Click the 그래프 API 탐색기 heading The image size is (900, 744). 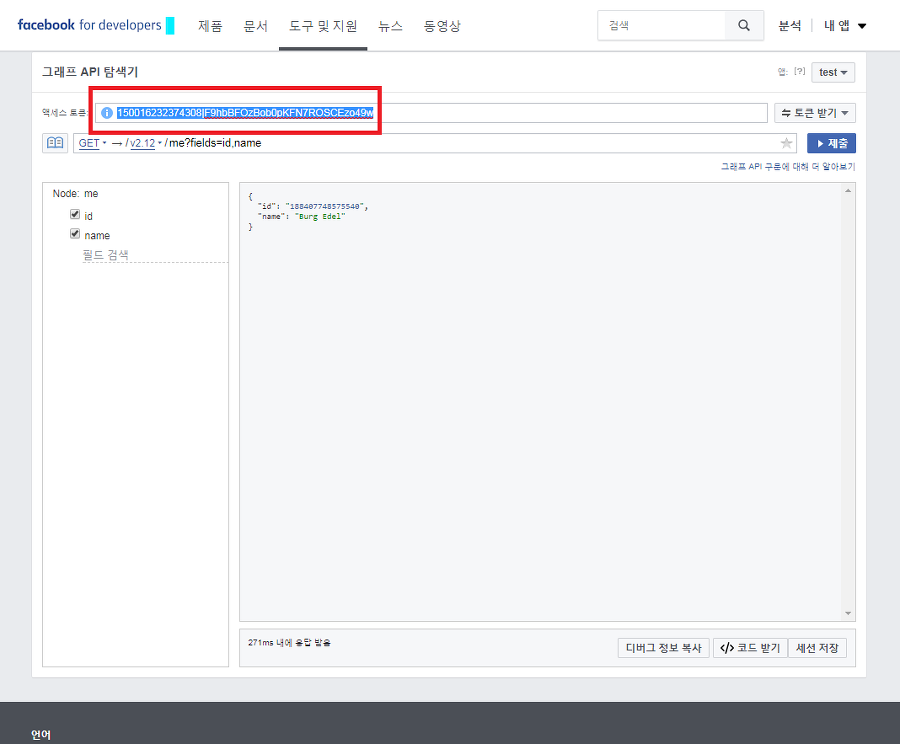90,72
